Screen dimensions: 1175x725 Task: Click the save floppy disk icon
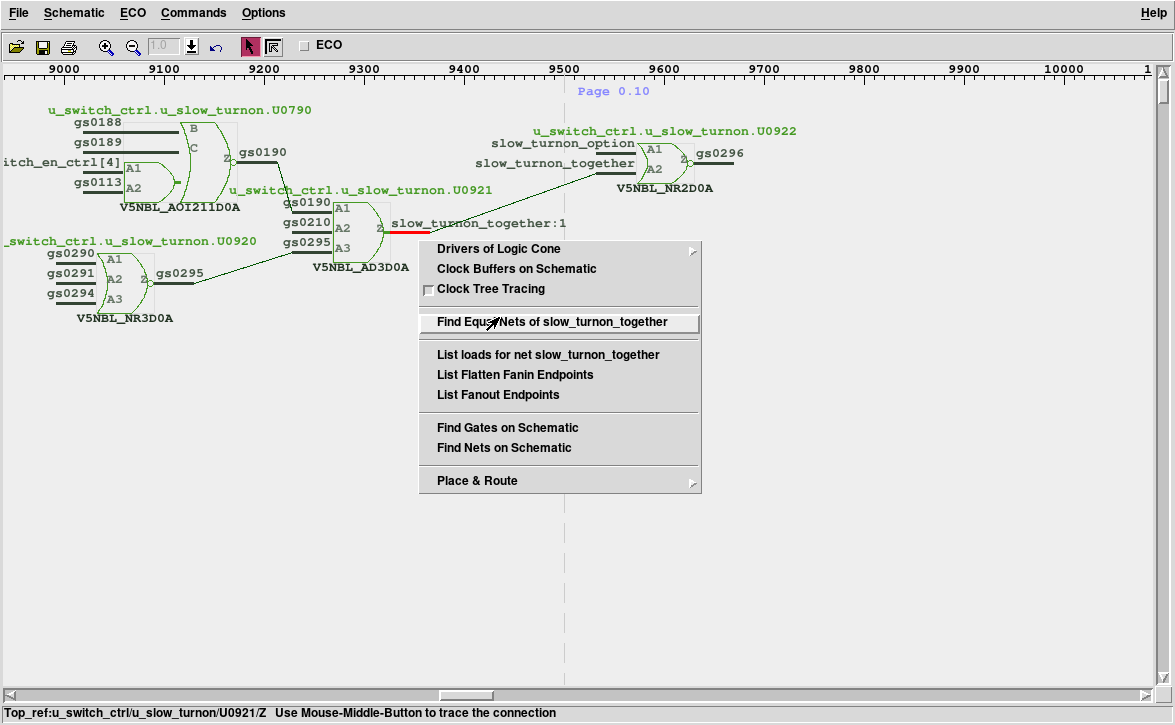pos(43,47)
